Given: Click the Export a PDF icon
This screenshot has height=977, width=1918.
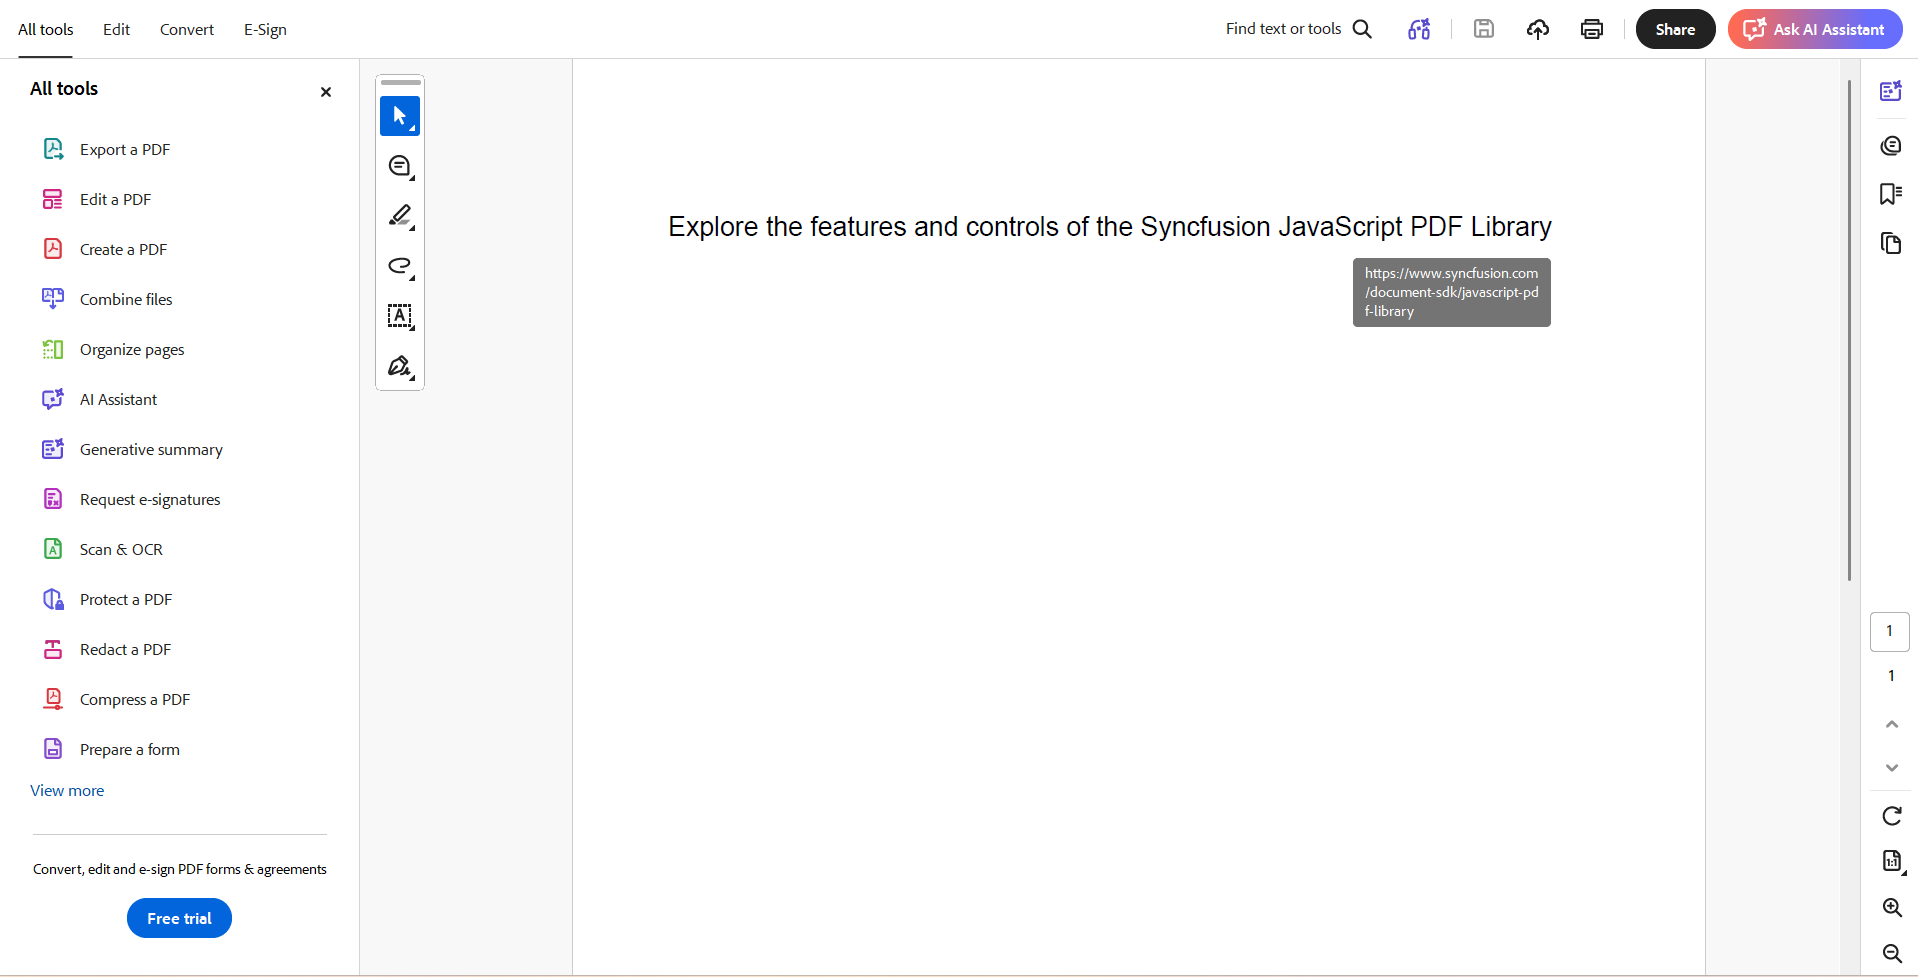Looking at the screenshot, I should (53, 149).
